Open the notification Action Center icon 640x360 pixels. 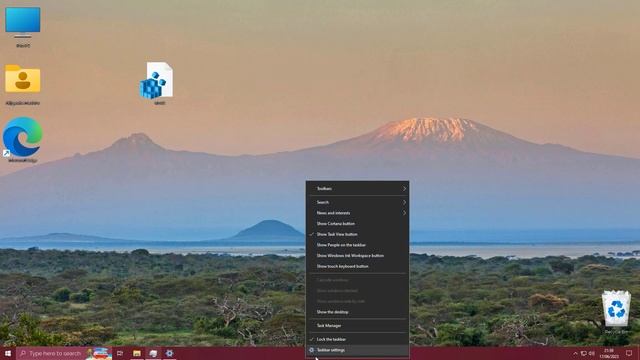[x=629, y=353]
